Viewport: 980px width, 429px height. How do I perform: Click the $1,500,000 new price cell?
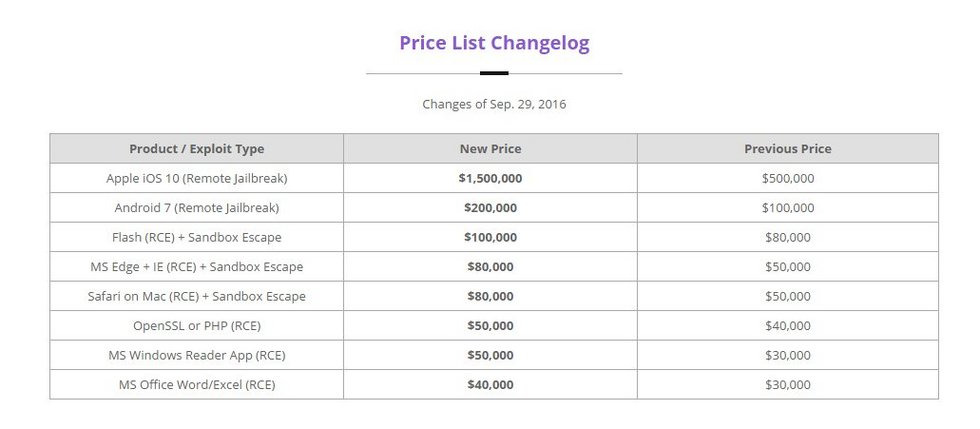pos(490,178)
